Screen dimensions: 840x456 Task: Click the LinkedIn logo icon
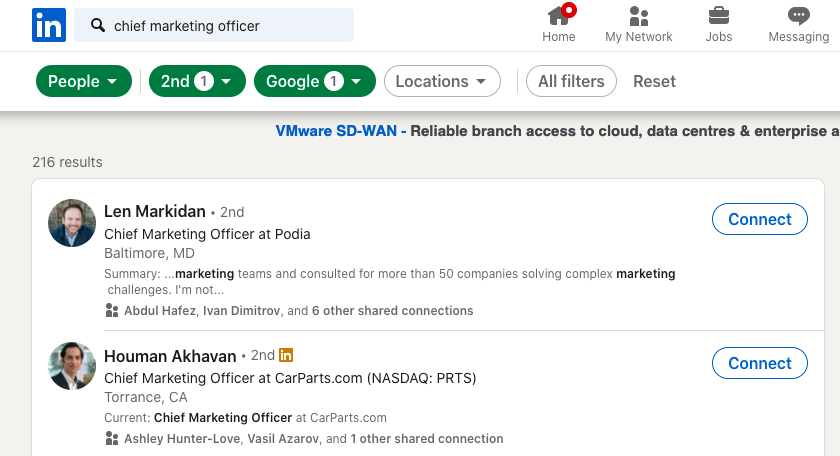(48, 25)
